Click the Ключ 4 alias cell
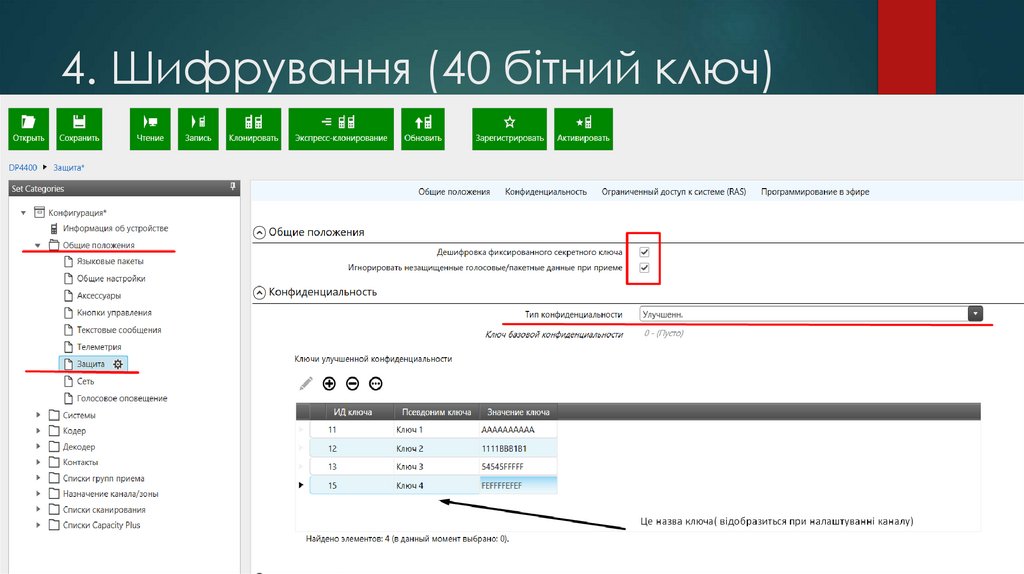1024x574 pixels. pos(436,485)
